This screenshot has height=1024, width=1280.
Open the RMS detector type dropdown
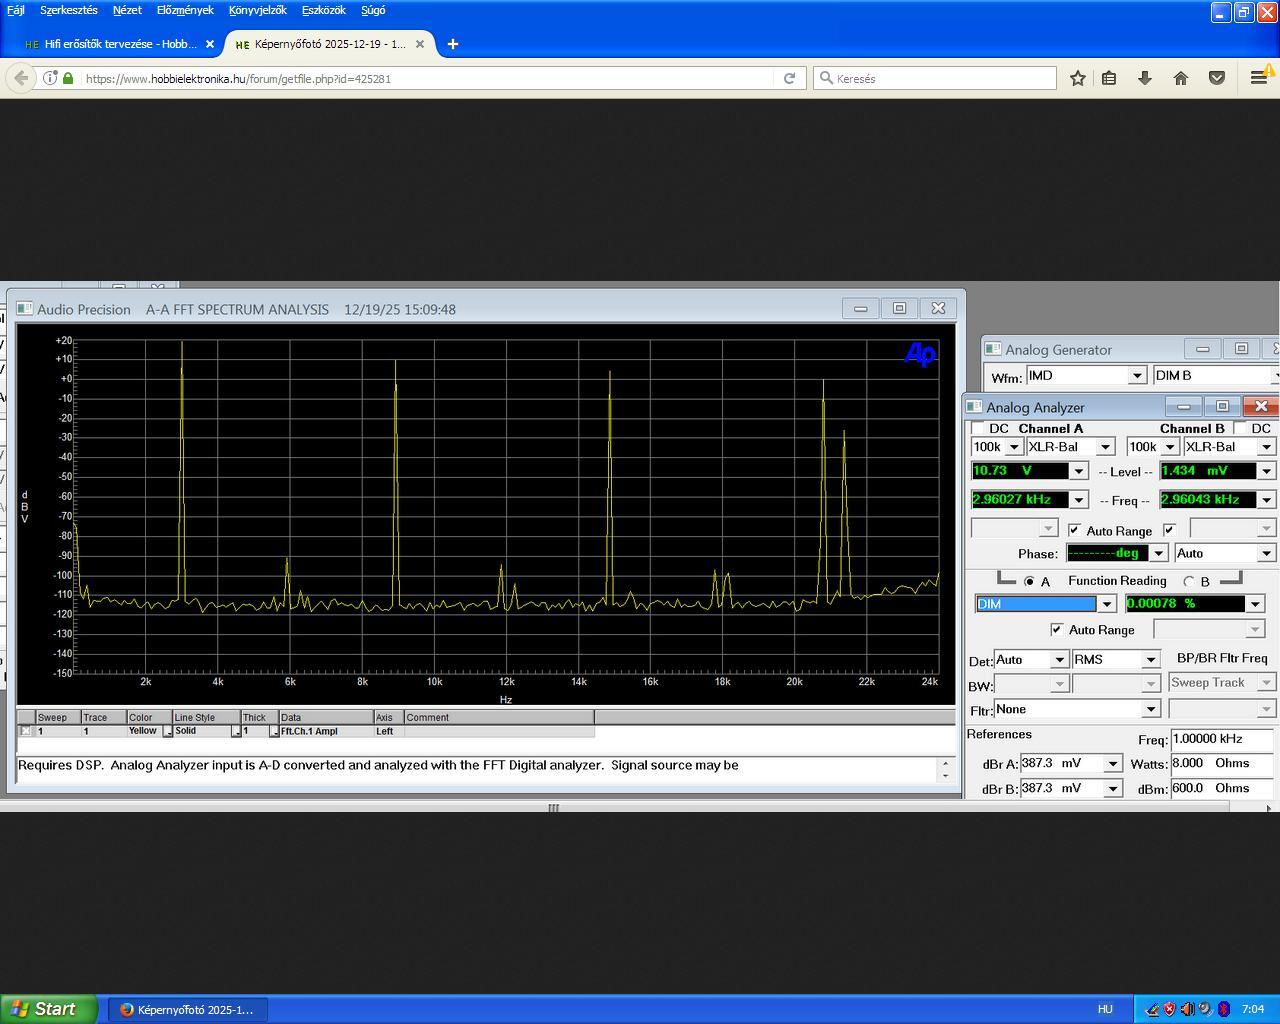pos(1150,660)
